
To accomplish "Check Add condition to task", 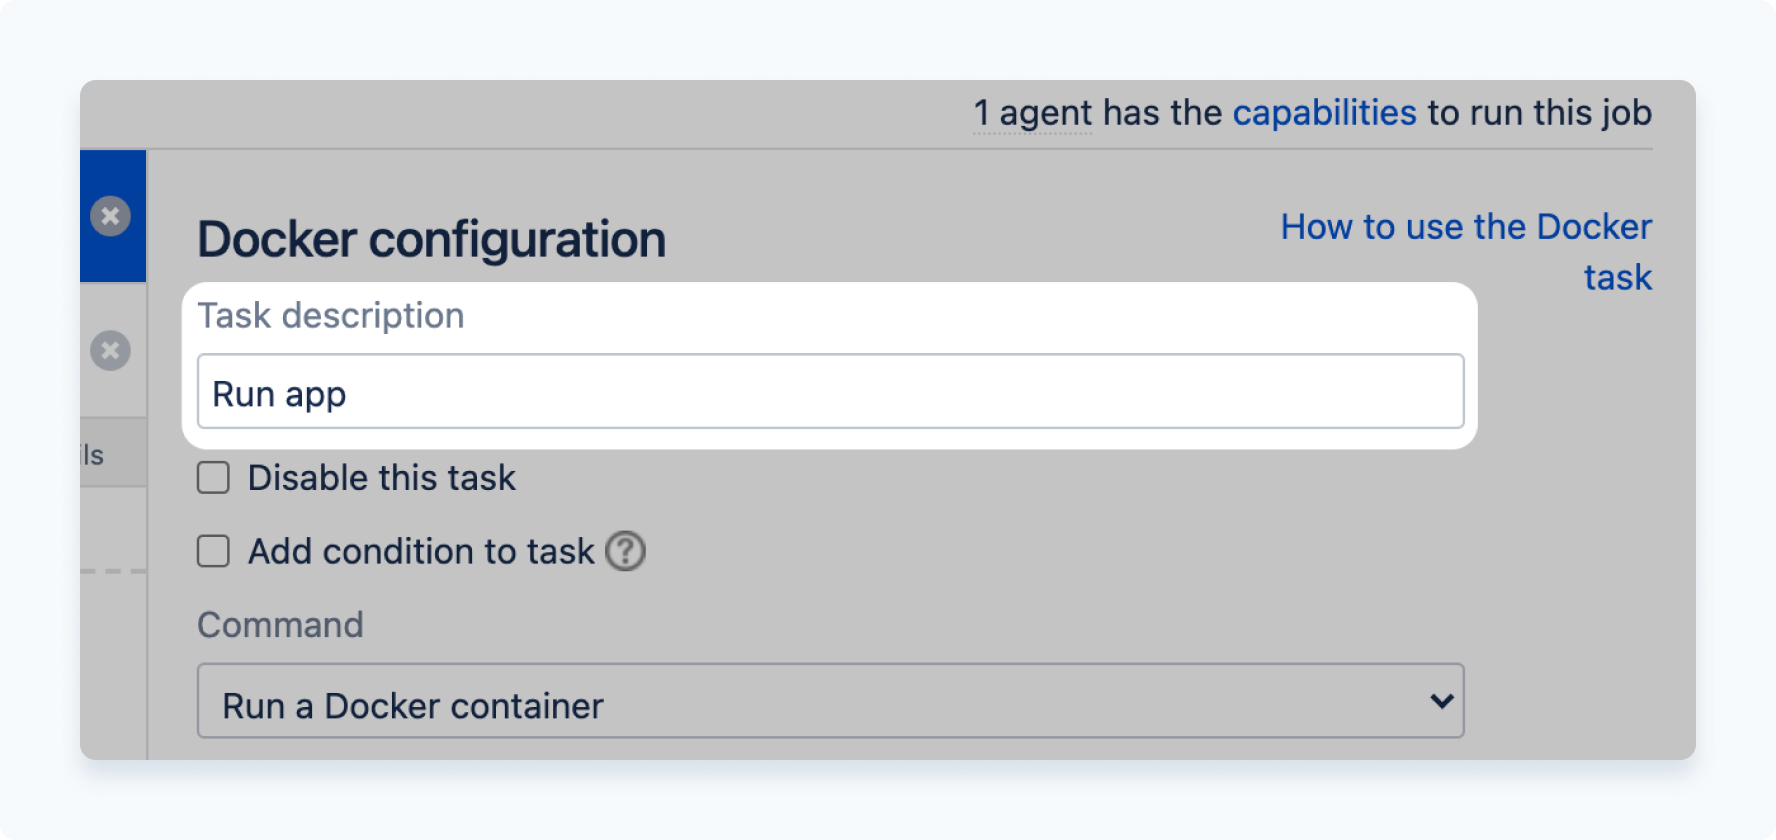I will (x=212, y=551).
